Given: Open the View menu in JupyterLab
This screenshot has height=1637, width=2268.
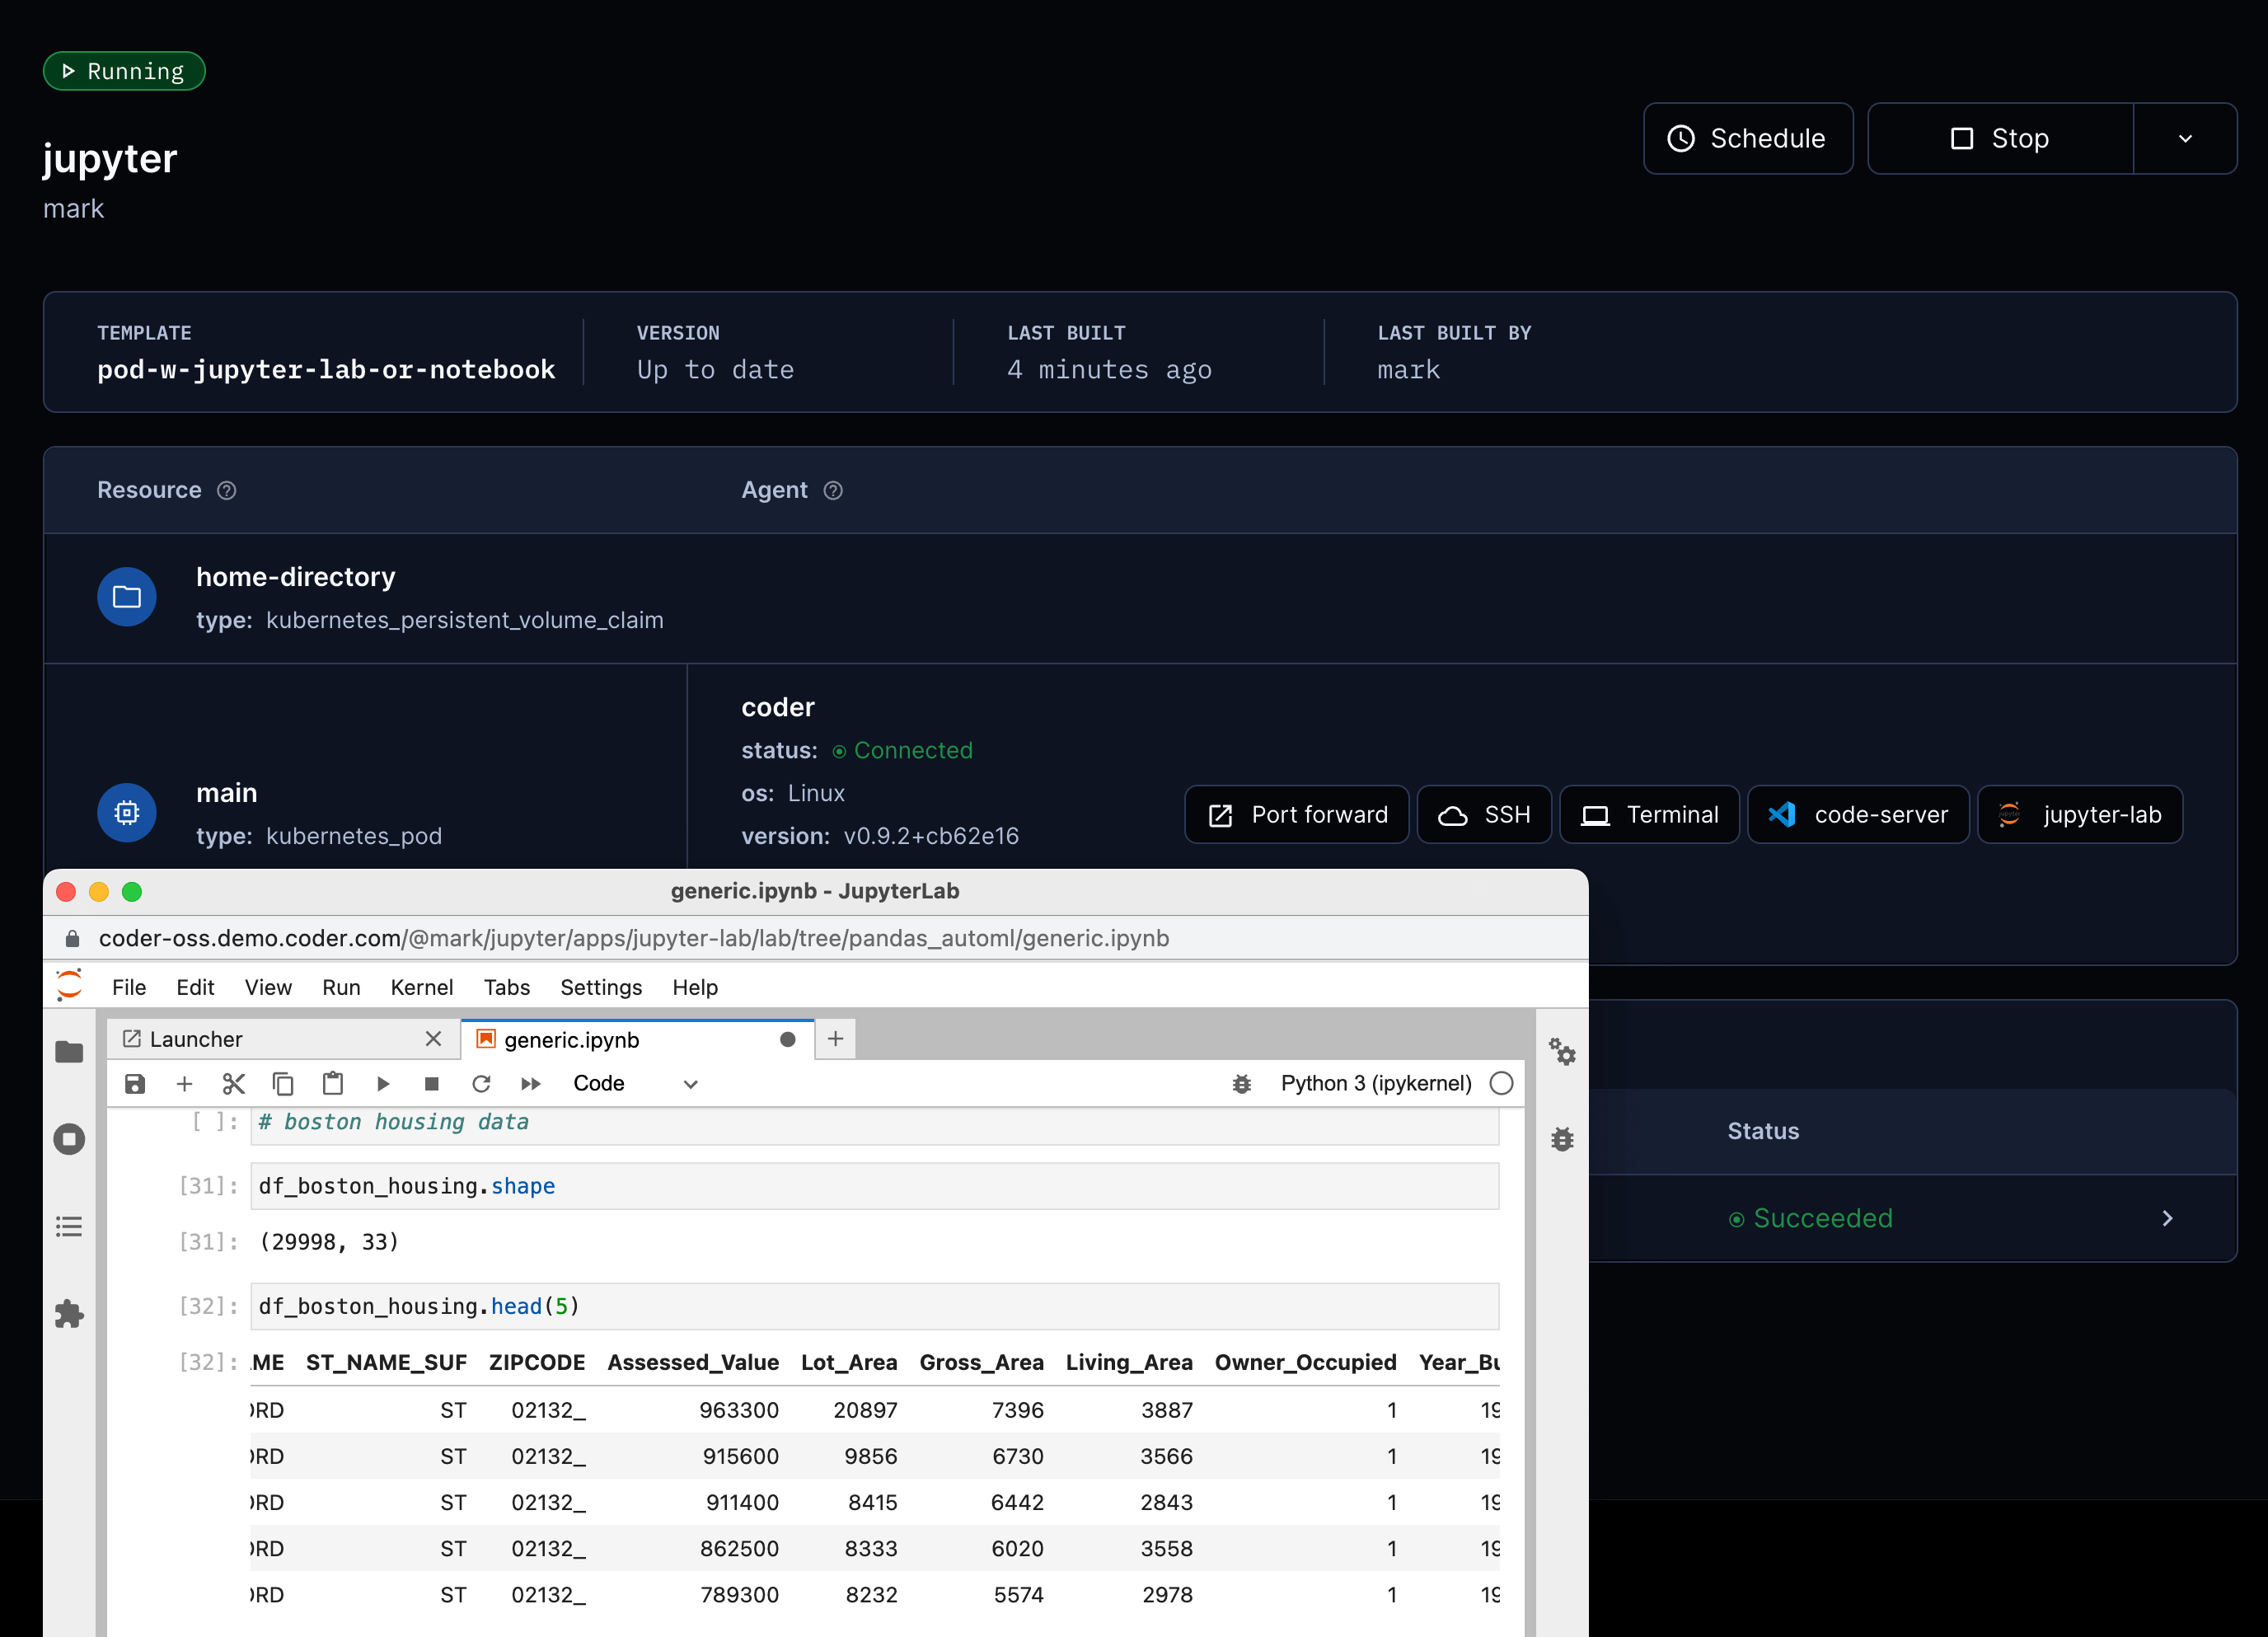Looking at the screenshot, I should (268, 987).
